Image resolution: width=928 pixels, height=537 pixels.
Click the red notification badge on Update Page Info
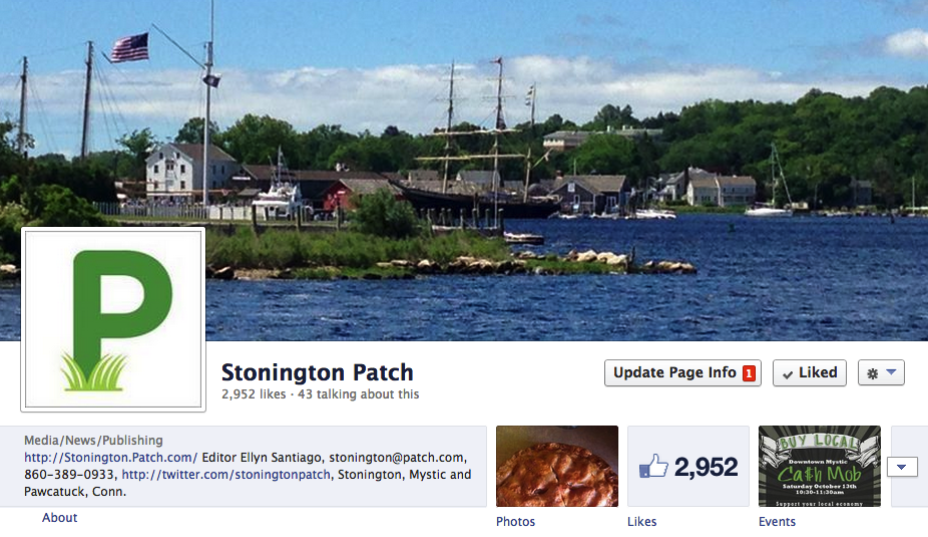(749, 374)
